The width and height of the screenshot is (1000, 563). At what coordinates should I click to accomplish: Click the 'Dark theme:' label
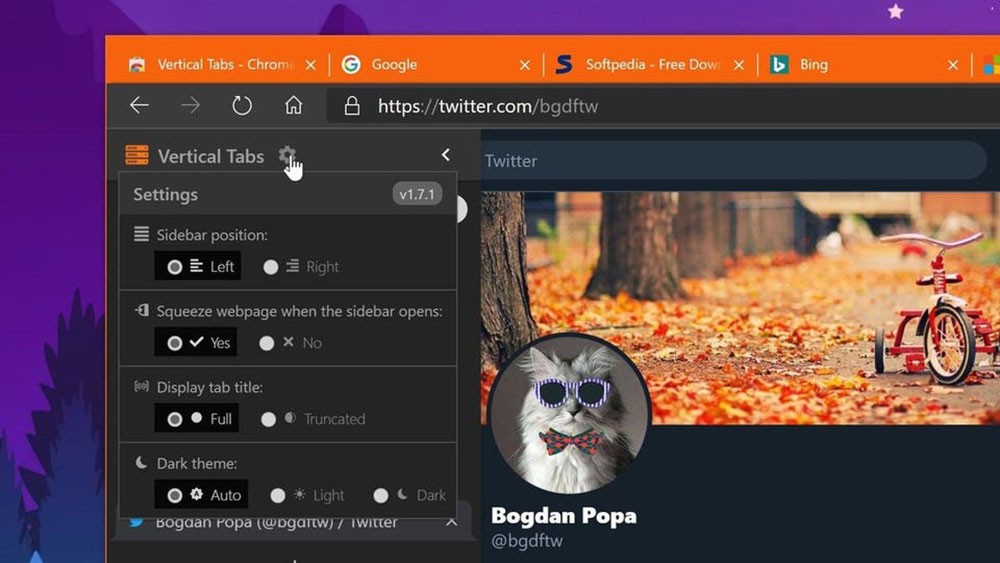coord(197,464)
